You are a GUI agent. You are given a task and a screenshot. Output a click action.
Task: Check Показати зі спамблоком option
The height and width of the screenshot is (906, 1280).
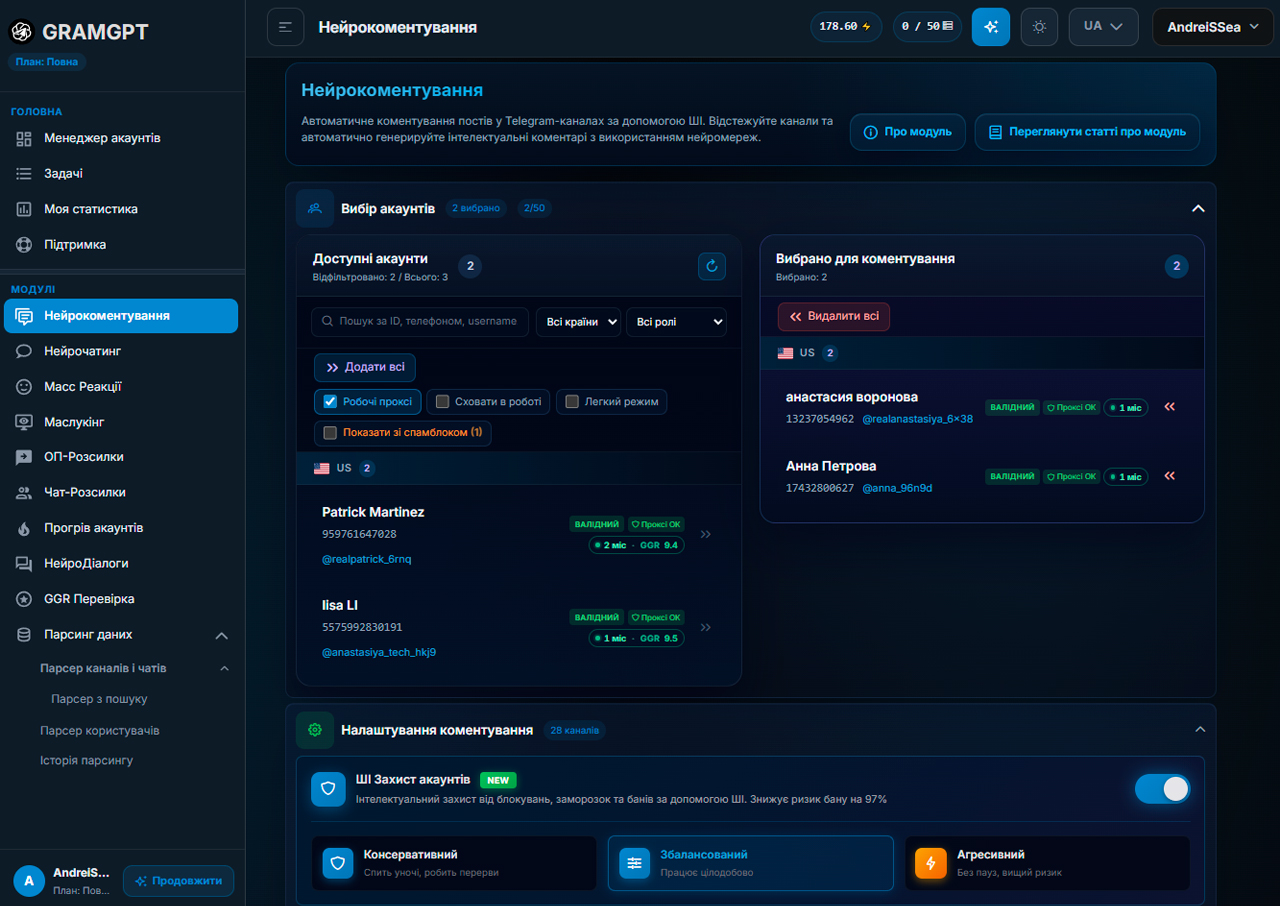pos(330,433)
